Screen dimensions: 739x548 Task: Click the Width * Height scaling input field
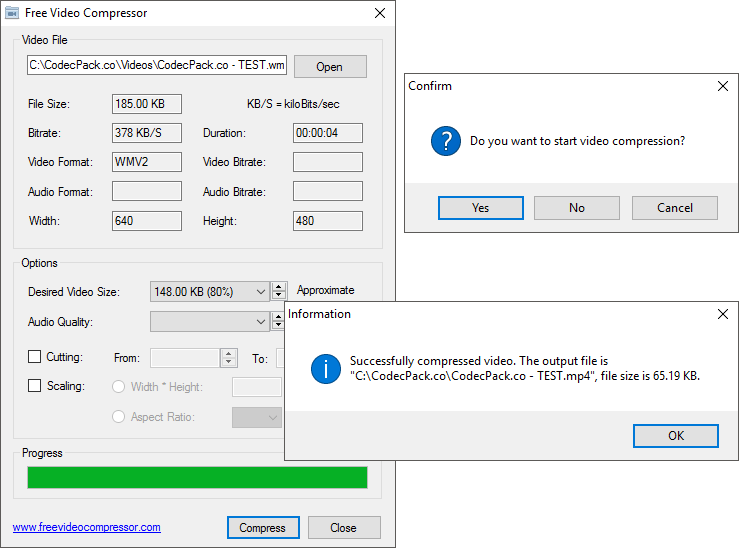click(x=257, y=387)
